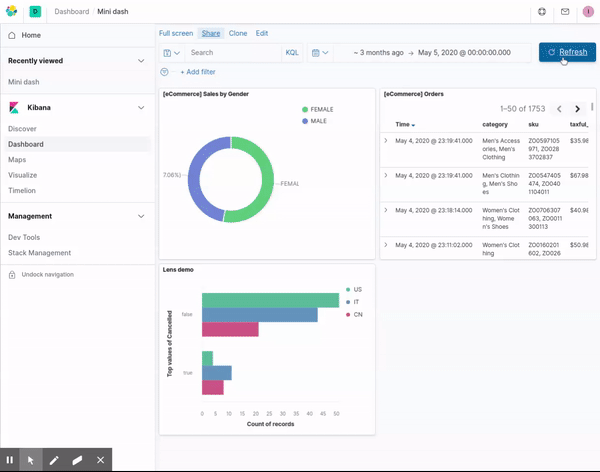
Task: Click the pink CN bar for true
Action: pos(212,387)
